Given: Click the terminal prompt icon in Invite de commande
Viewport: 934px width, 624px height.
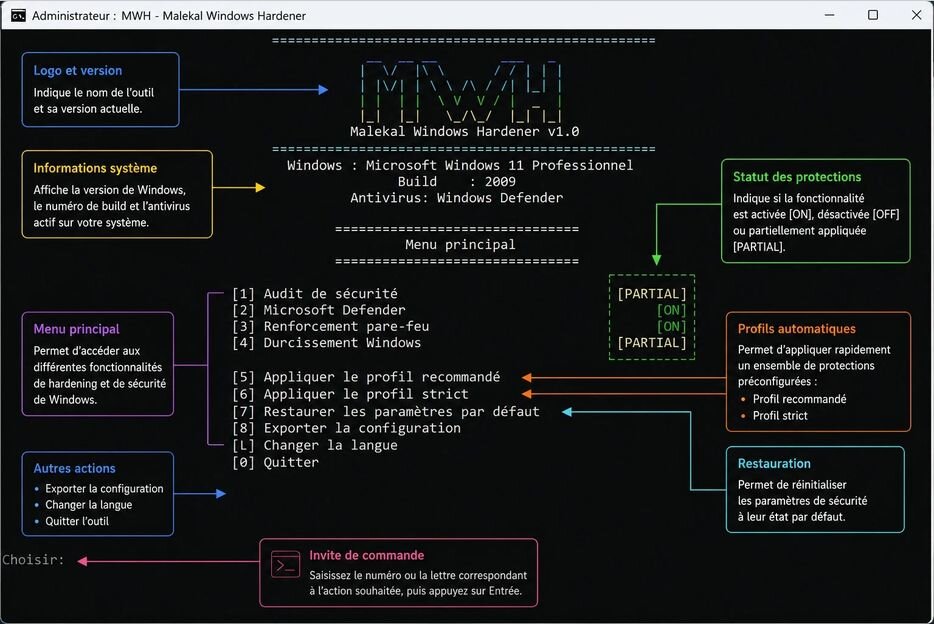Looking at the screenshot, I should coord(285,564).
